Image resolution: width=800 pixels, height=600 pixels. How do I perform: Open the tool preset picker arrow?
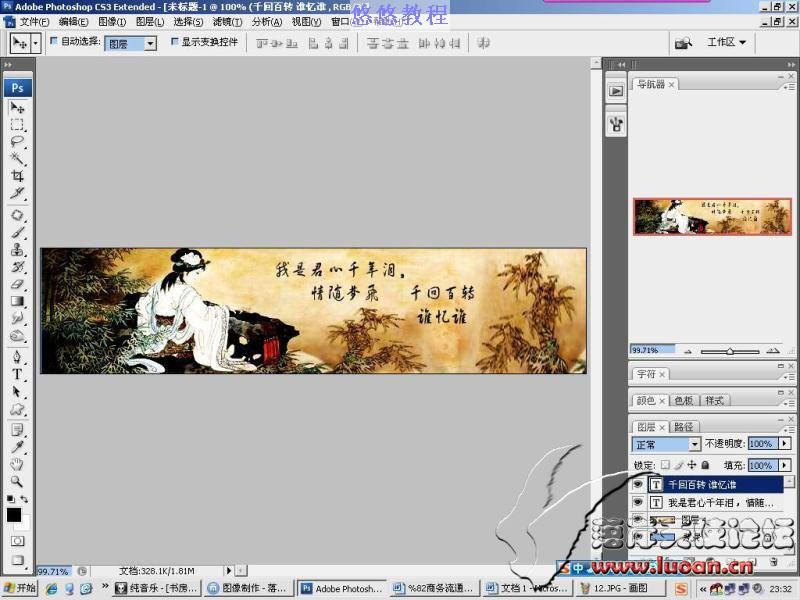36,43
